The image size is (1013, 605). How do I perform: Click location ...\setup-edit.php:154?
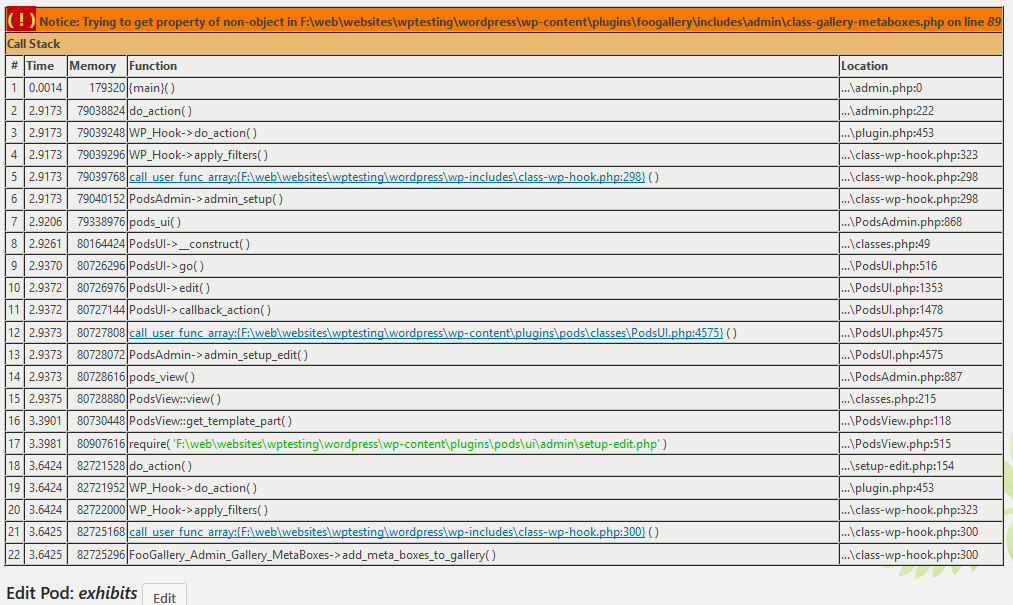(898, 465)
